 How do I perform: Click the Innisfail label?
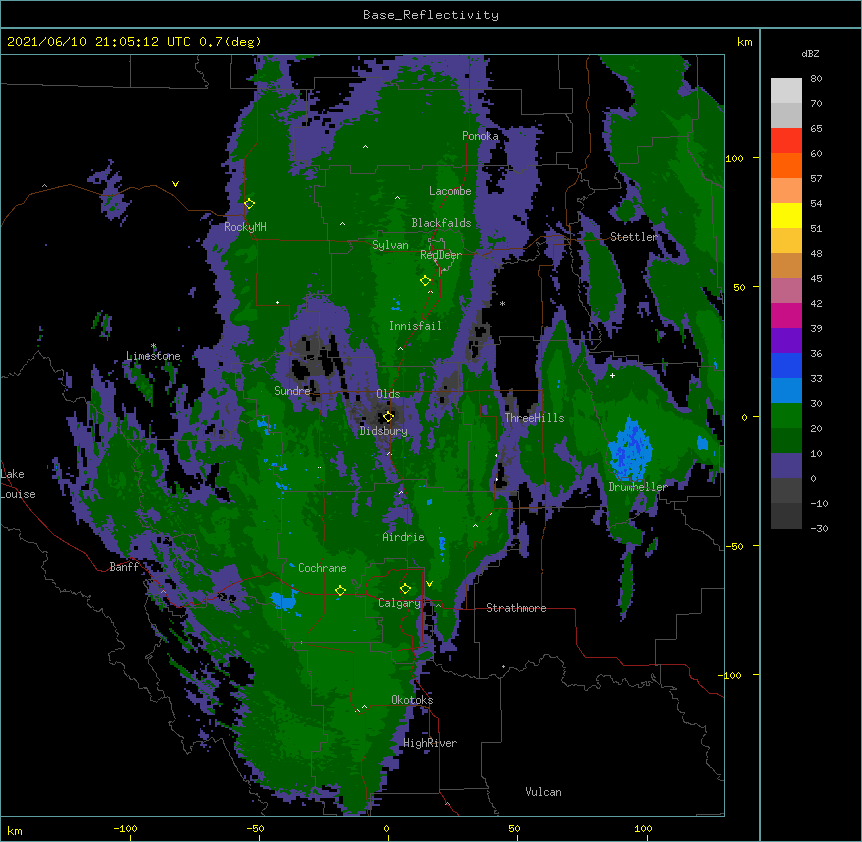pyautogui.click(x=415, y=326)
